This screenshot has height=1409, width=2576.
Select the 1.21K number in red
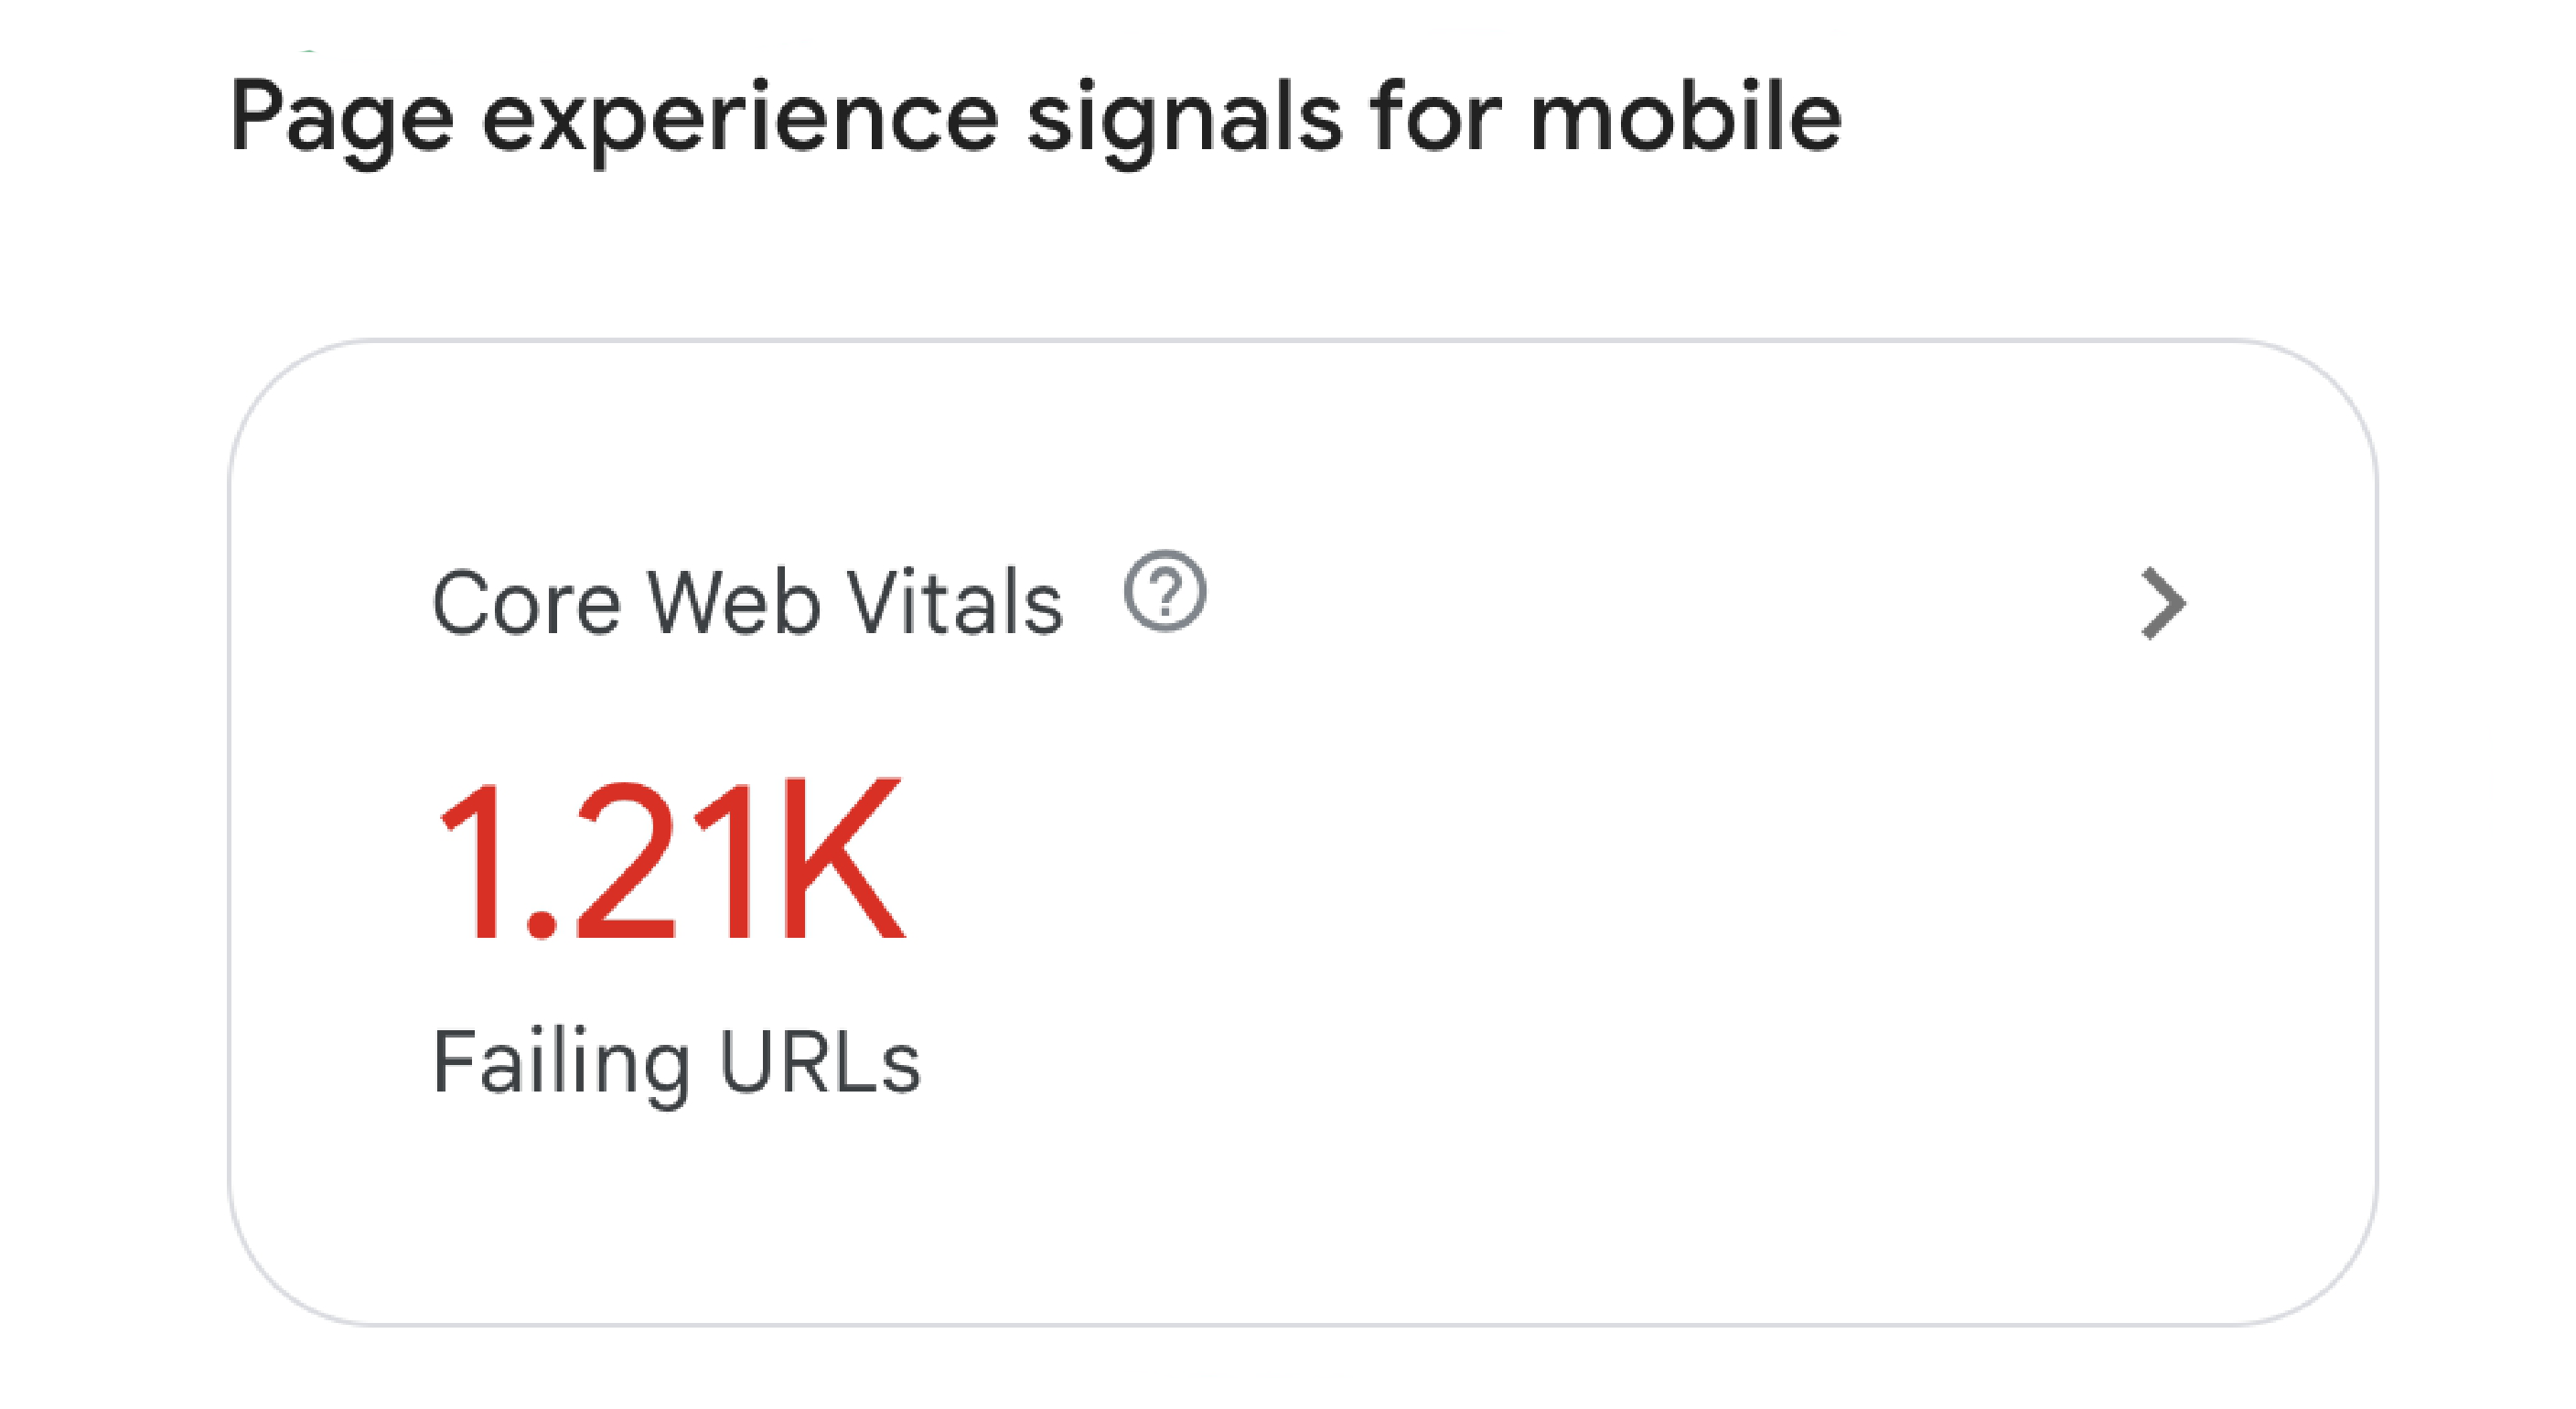point(671,860)
